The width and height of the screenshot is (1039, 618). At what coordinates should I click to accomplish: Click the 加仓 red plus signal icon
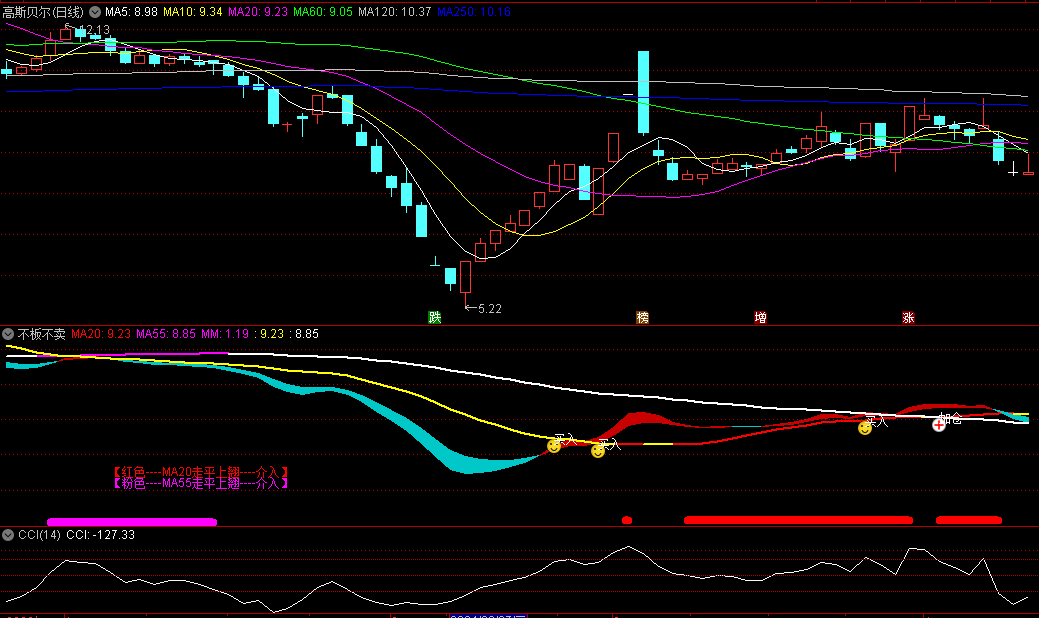pos(939,424)
